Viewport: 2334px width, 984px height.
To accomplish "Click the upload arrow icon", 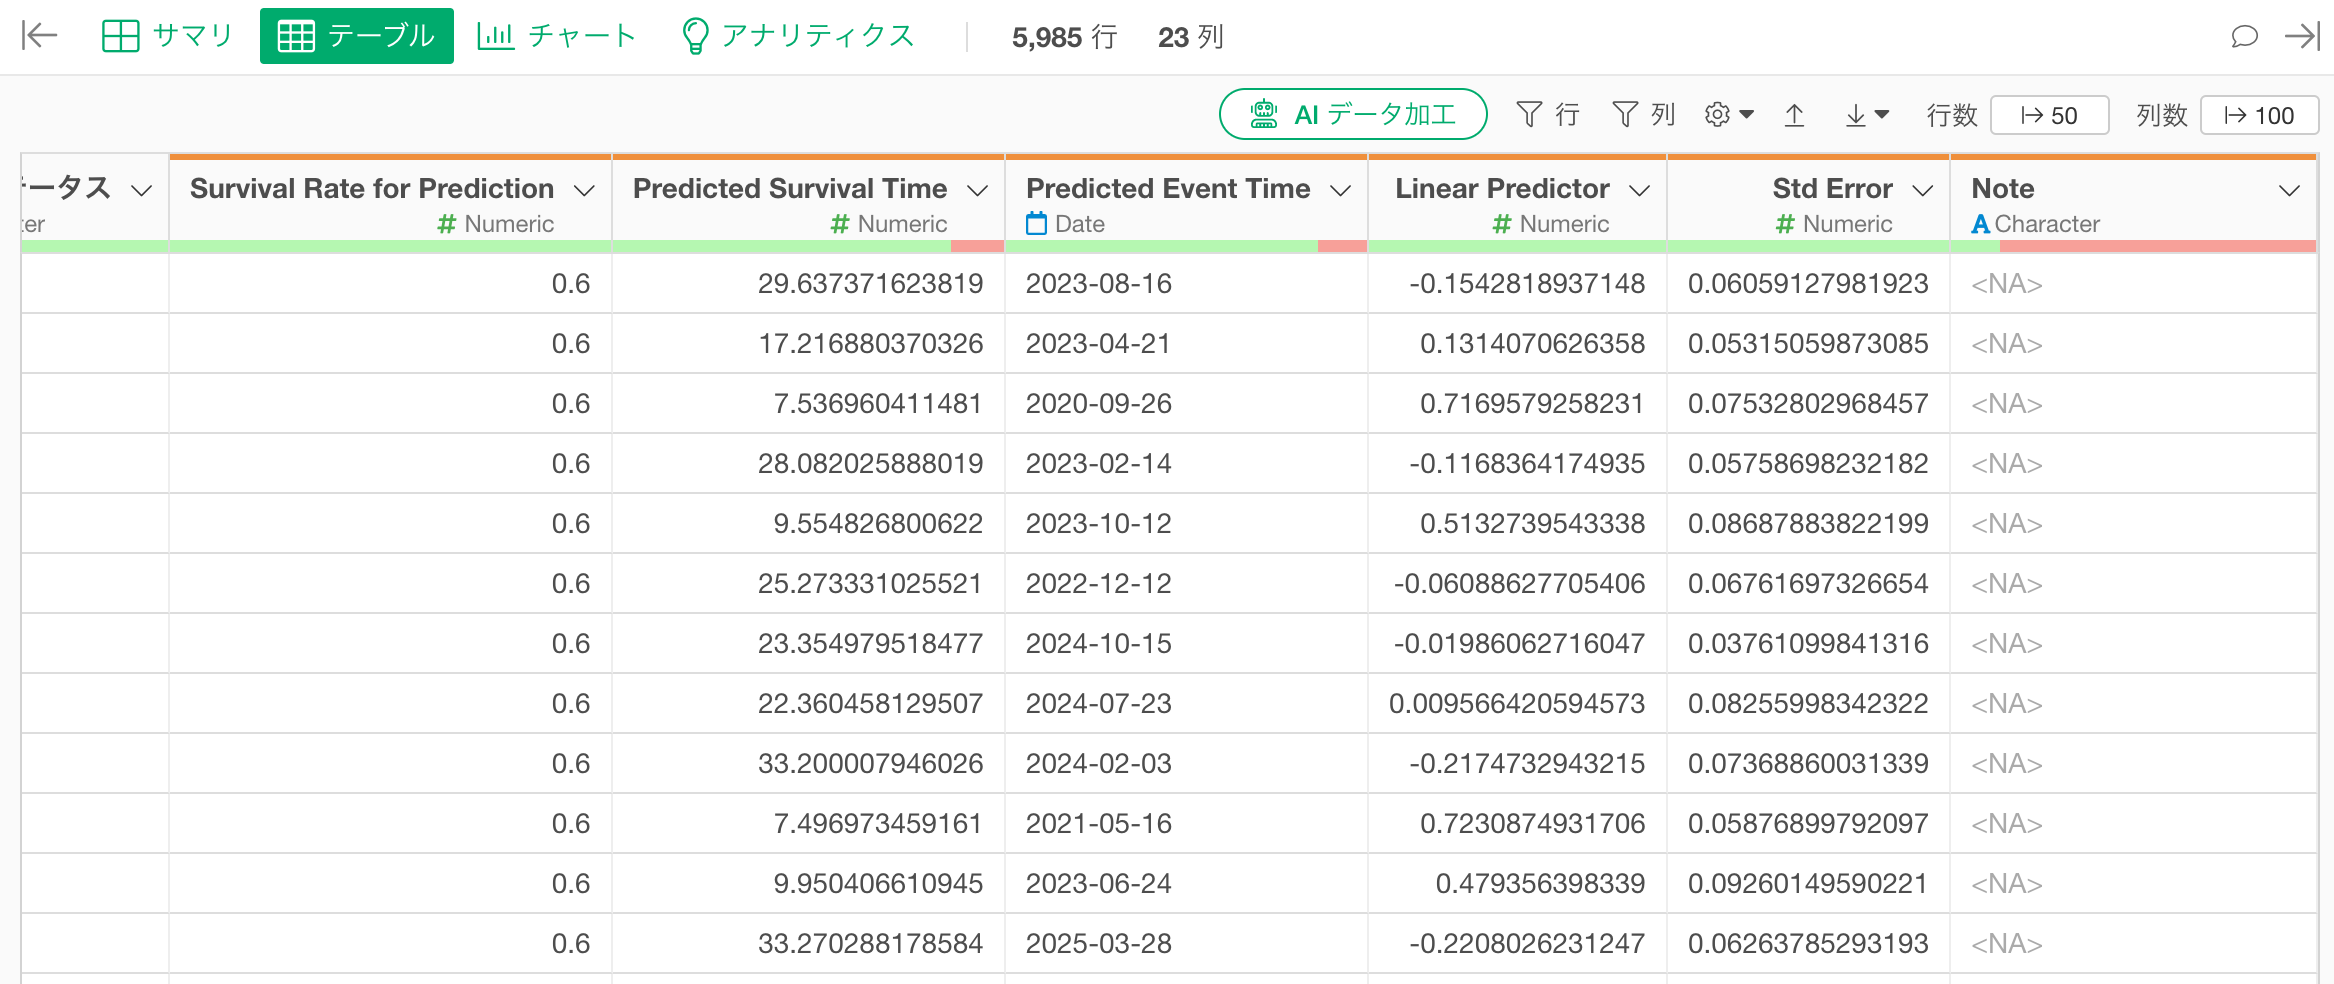I will point(1794,115).
